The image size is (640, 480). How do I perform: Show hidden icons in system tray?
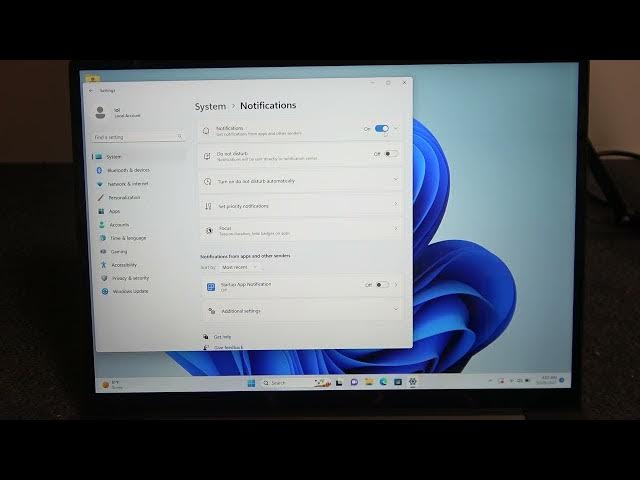490,380
